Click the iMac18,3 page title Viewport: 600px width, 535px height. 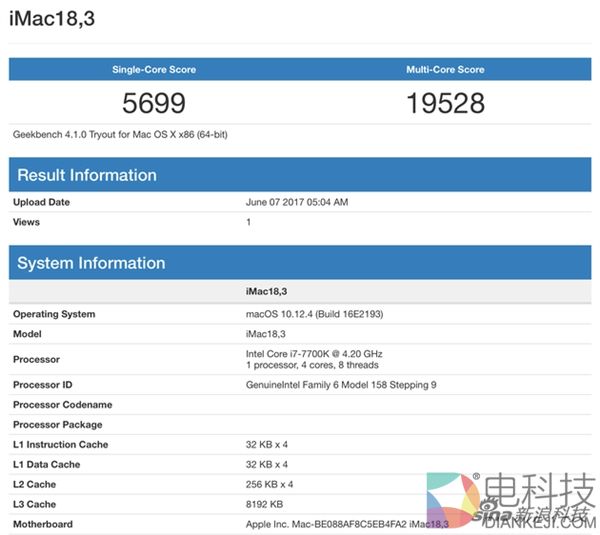point(52,18)
